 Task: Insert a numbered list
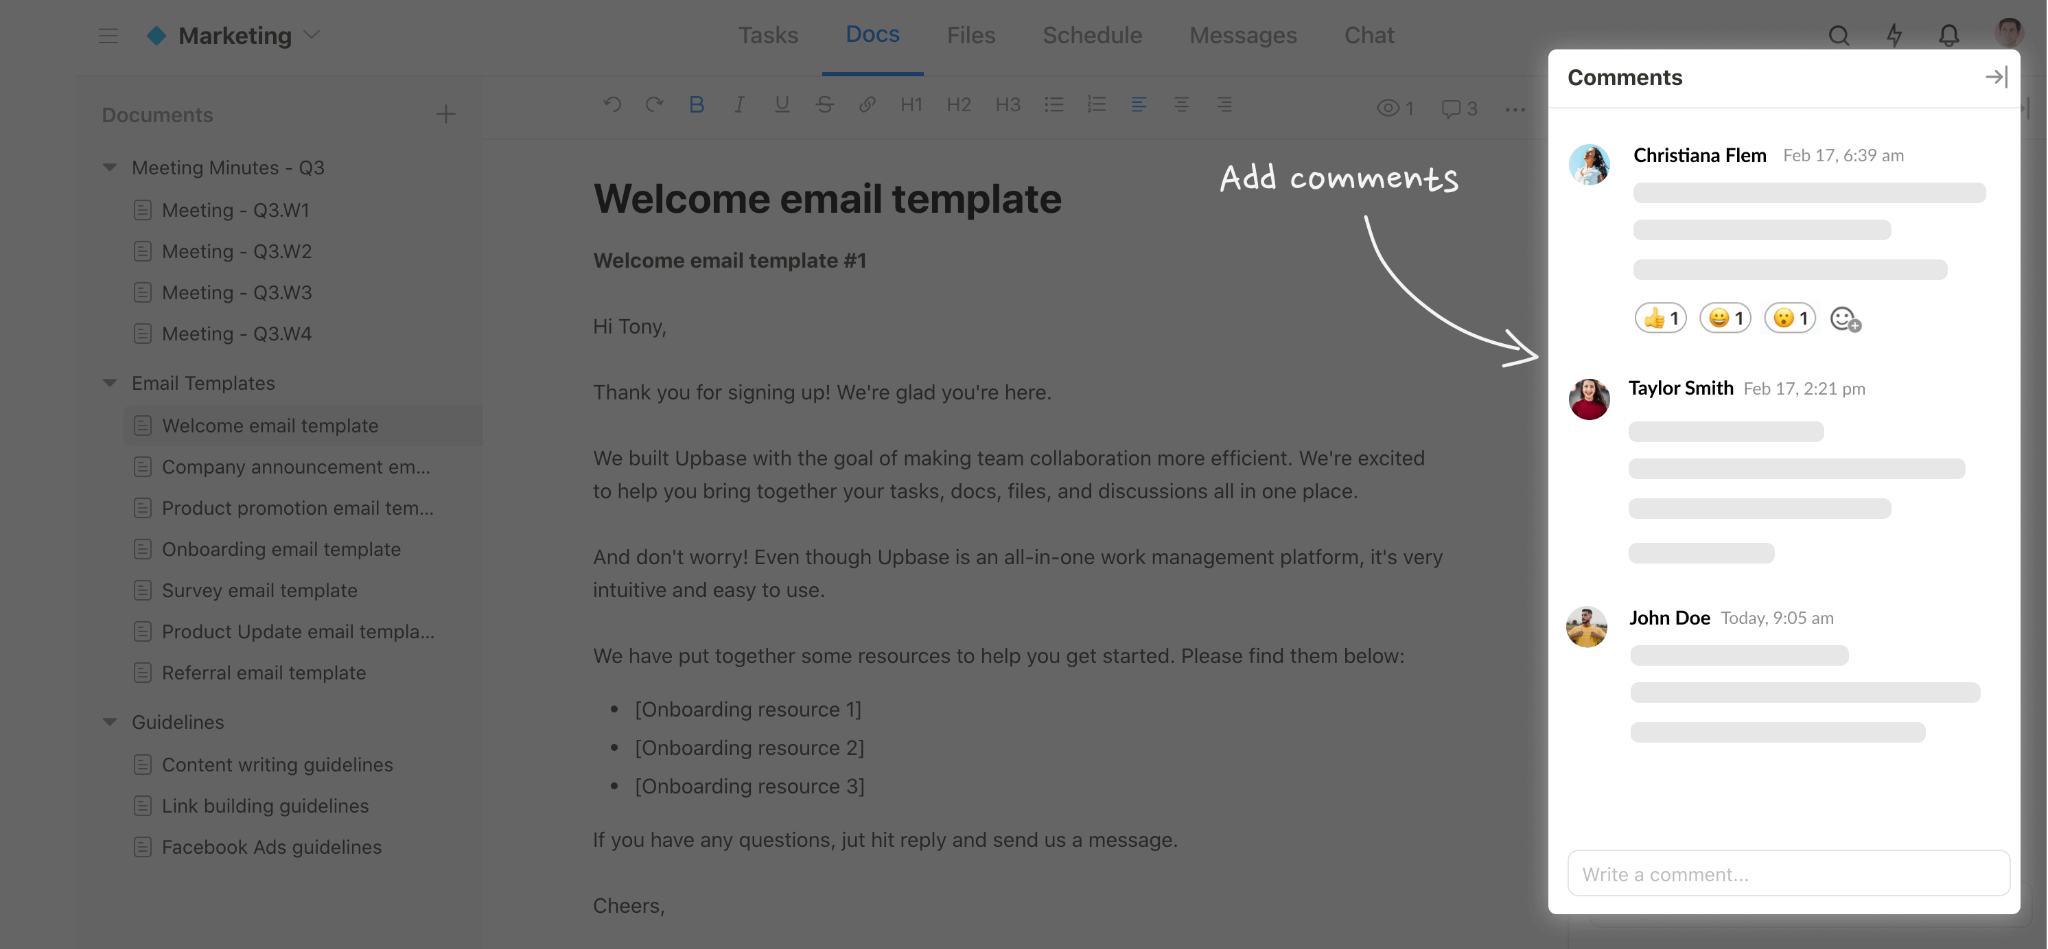pyautogui.click(x=1097, y=104)
